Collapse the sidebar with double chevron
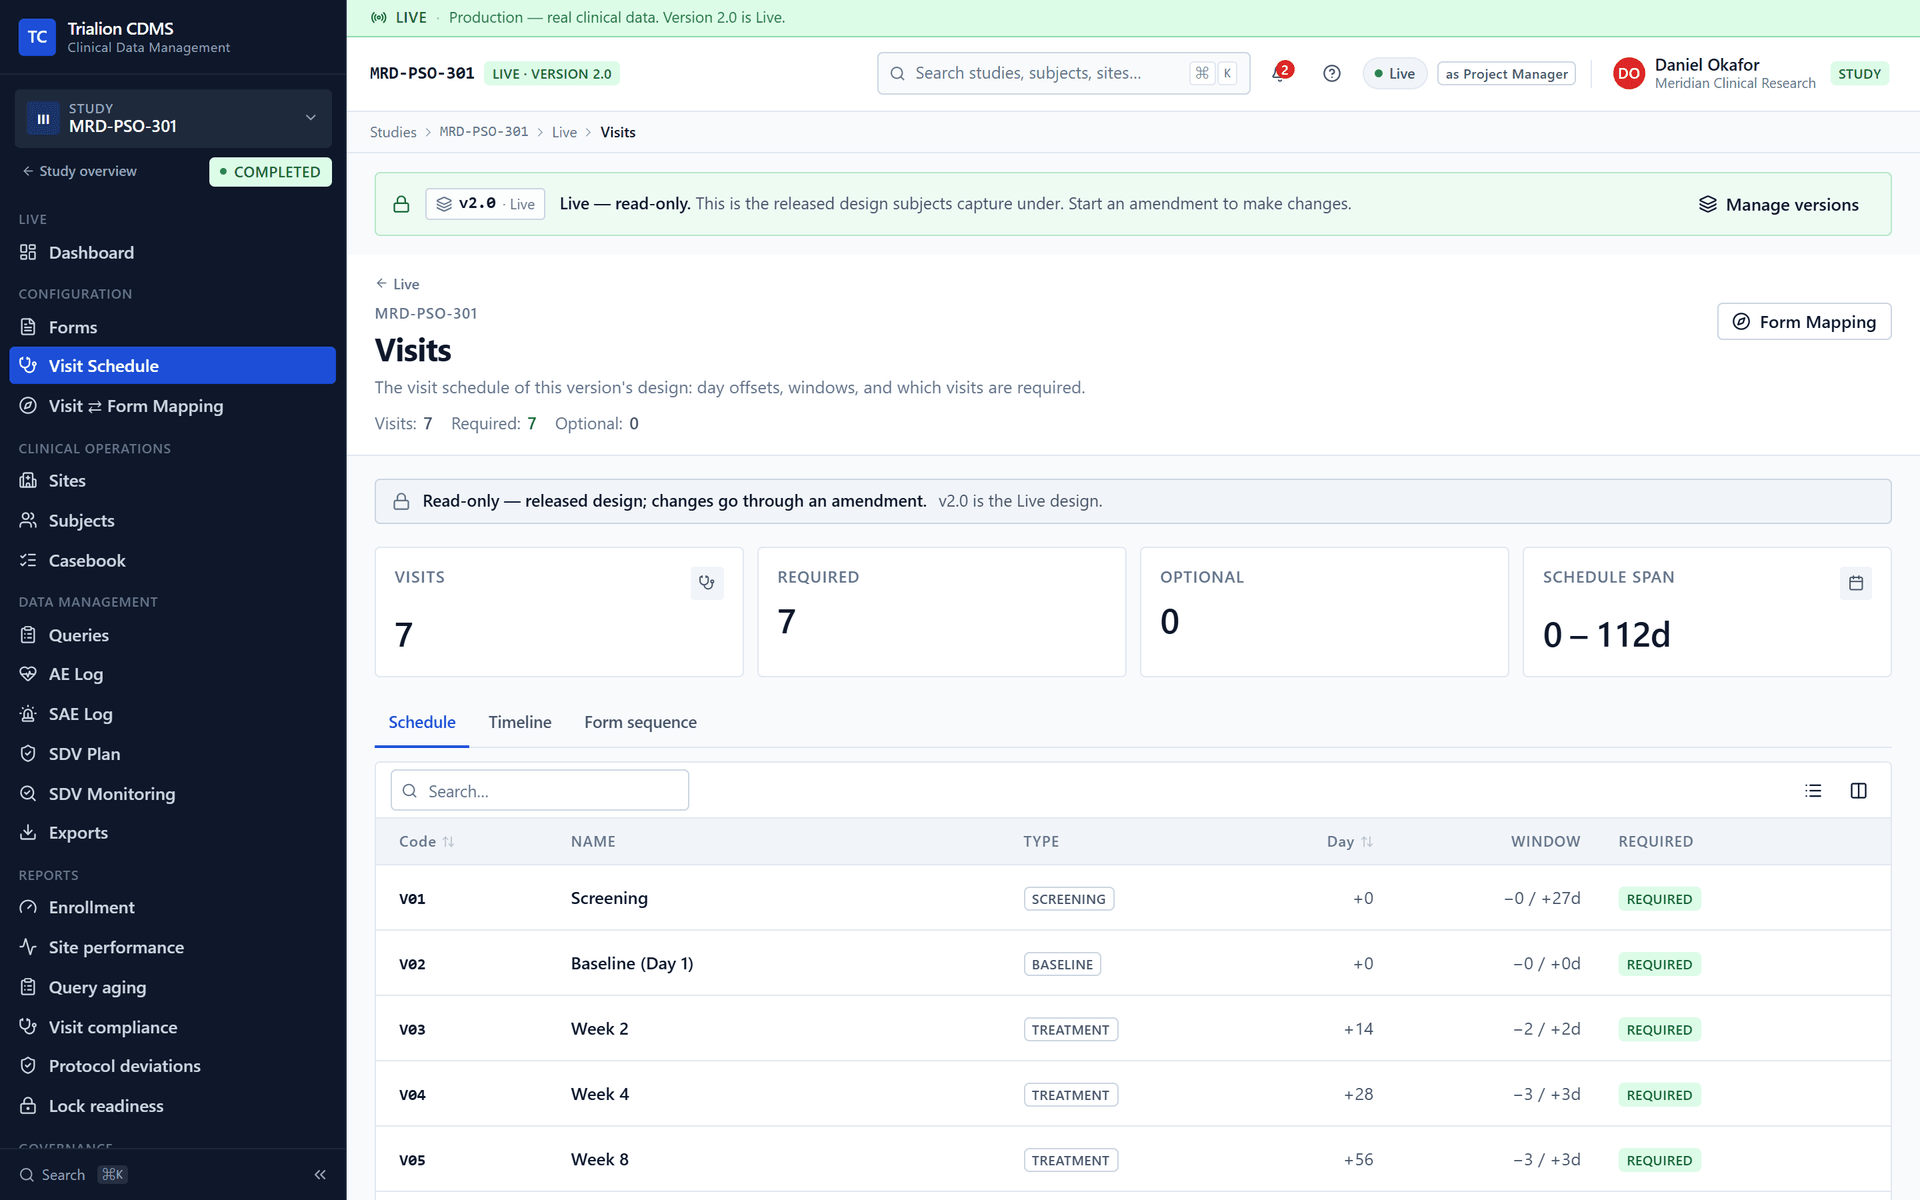Screen dimensions: 1920x1200 [x=320, y=1174]
